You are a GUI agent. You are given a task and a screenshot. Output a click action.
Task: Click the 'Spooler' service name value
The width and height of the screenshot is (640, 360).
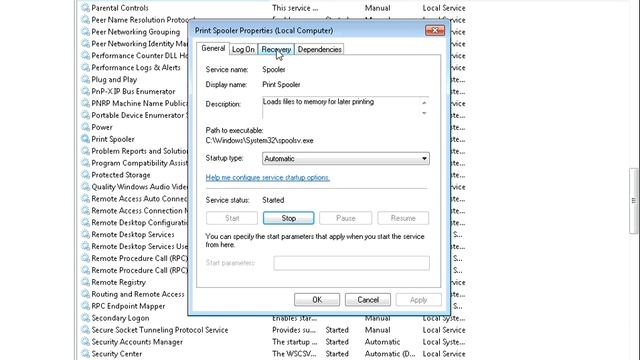pyautogui.click(x=274, y=69)
